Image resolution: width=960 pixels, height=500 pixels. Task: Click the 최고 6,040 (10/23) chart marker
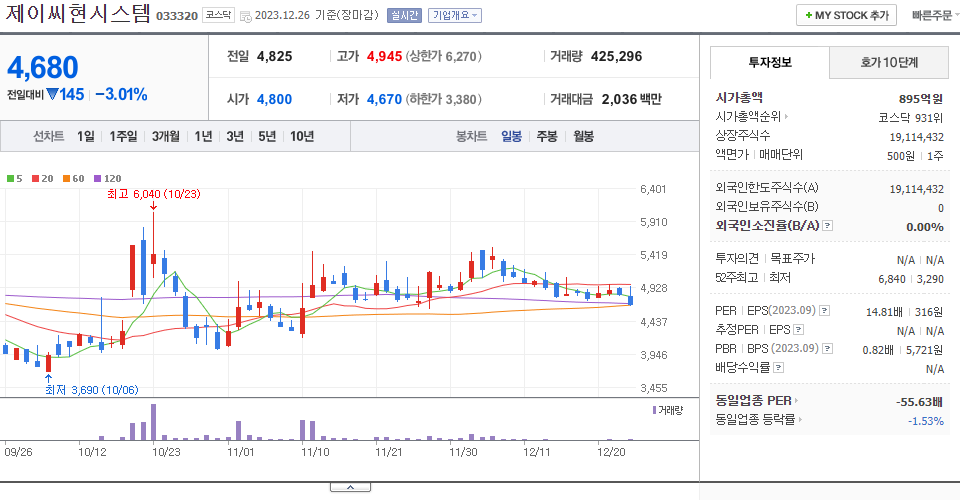tap(154, 194)
